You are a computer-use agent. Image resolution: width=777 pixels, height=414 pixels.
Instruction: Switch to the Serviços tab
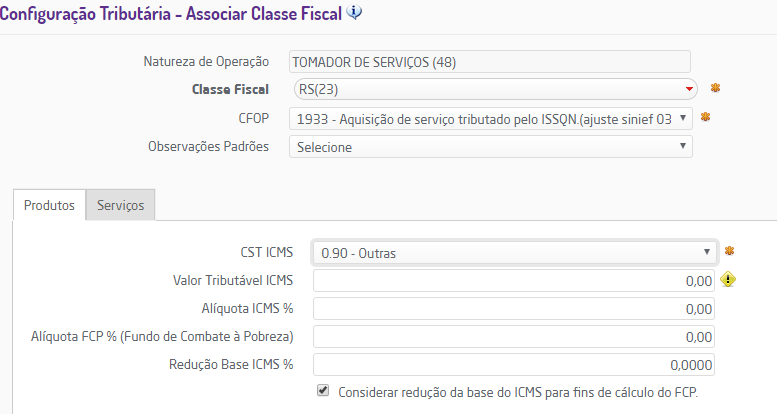click(x=120, y=205)
